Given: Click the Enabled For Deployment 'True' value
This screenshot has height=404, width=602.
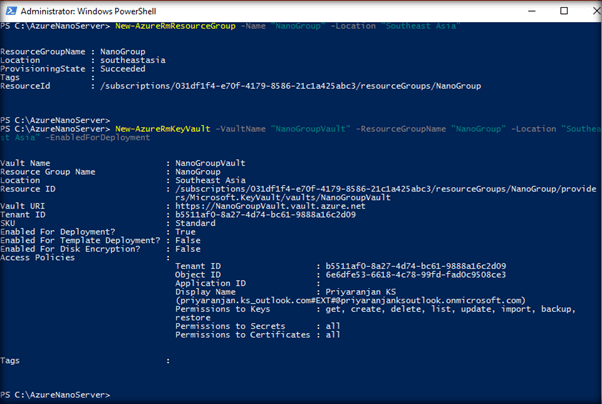Looking at the screenshot, I should 183,229.
